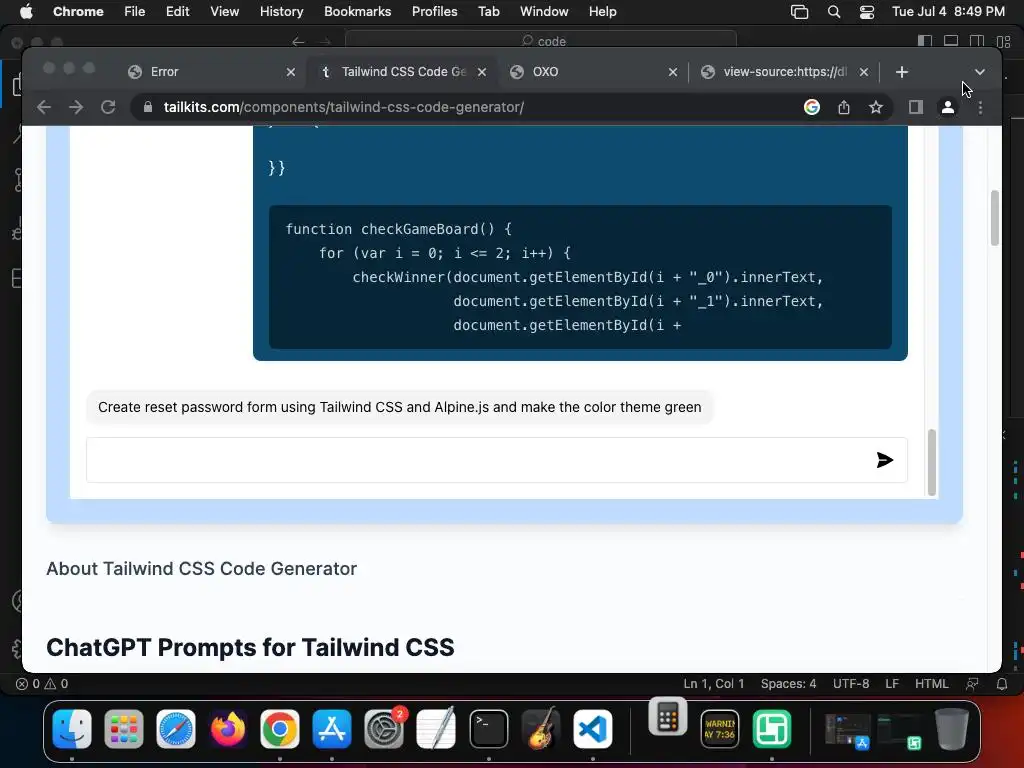Viewport: 1024px width, 768px height.
Task: Open System Settings from the Dock
Action: pos(384,729)
